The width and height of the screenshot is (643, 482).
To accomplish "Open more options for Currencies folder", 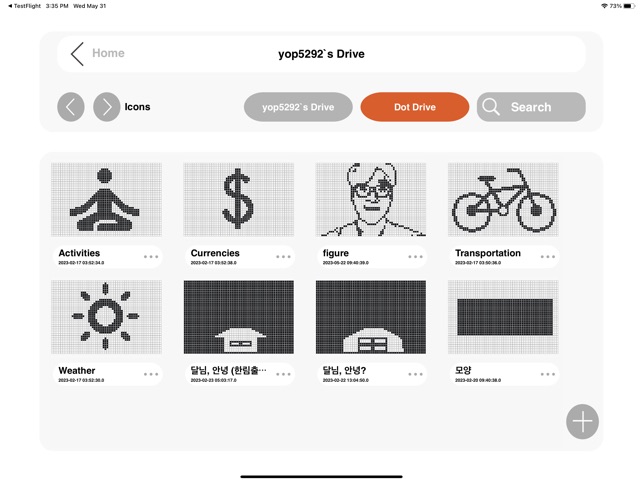I will tap(283, 257).
